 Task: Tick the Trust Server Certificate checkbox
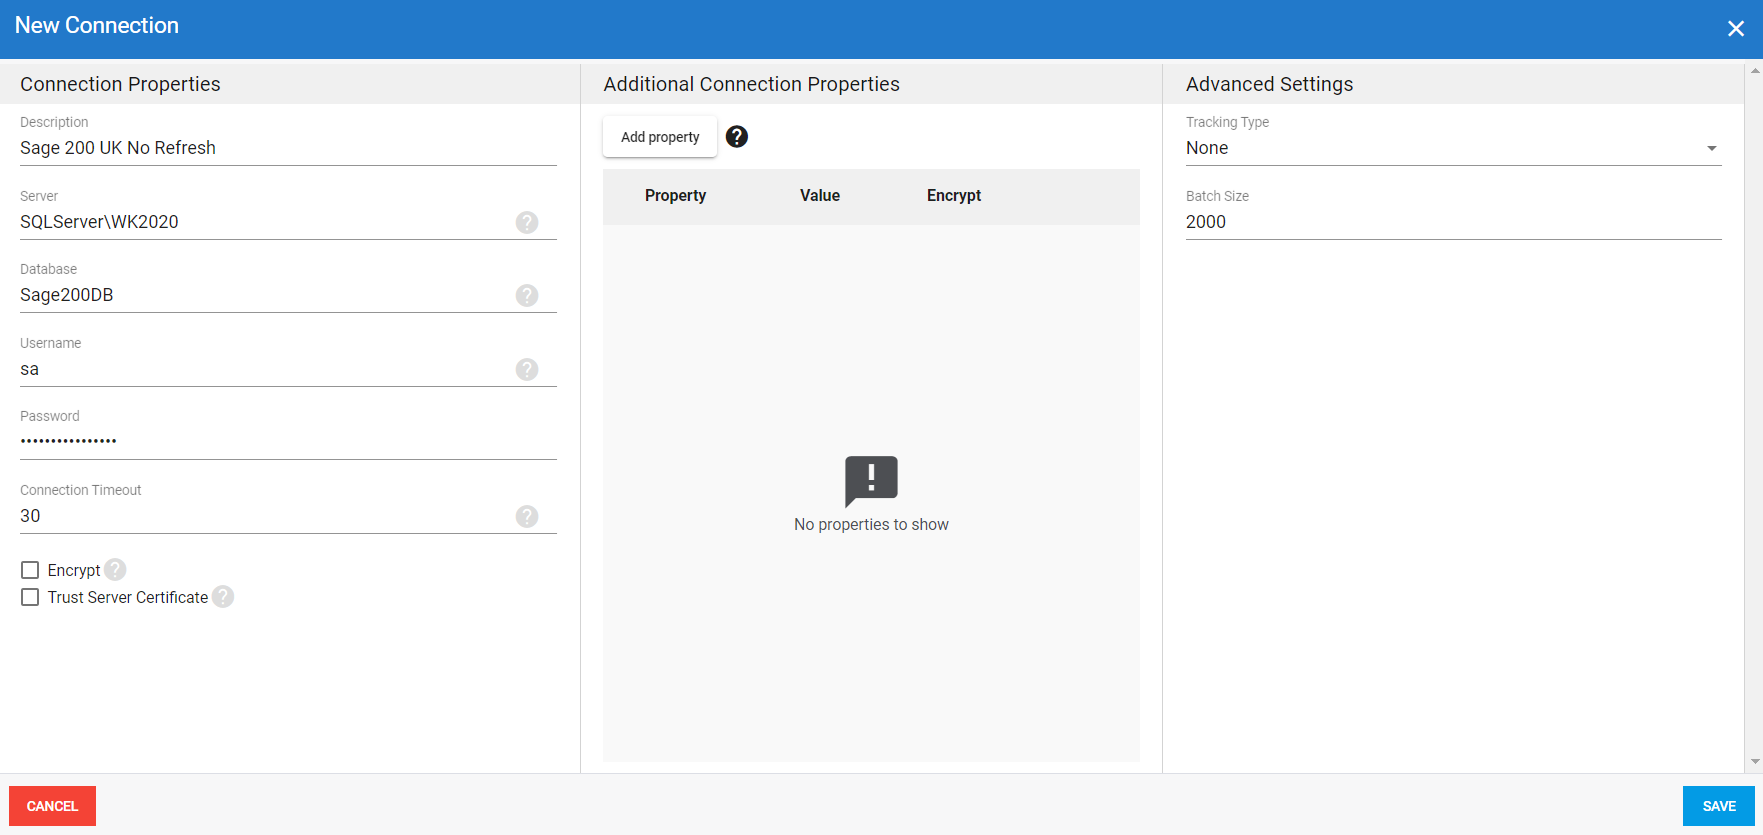click(x=30, y=597)
